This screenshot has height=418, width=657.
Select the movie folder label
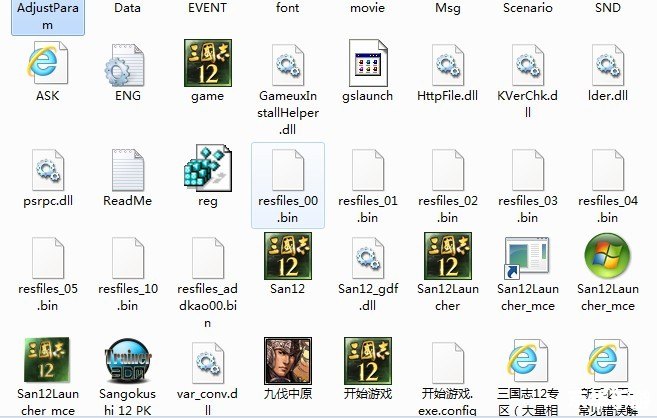pos(367,8)
